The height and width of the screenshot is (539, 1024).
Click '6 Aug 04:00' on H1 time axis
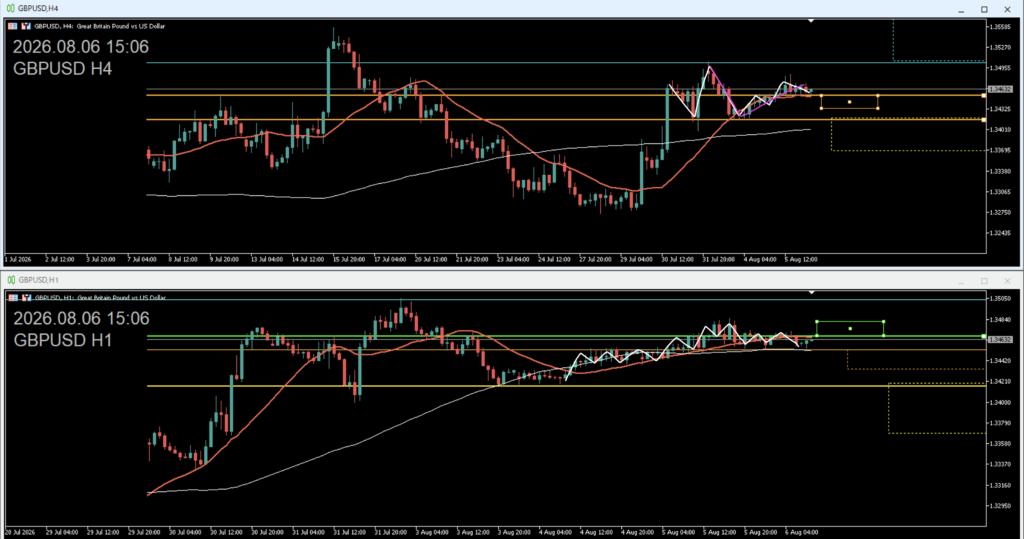coord(801,532)
